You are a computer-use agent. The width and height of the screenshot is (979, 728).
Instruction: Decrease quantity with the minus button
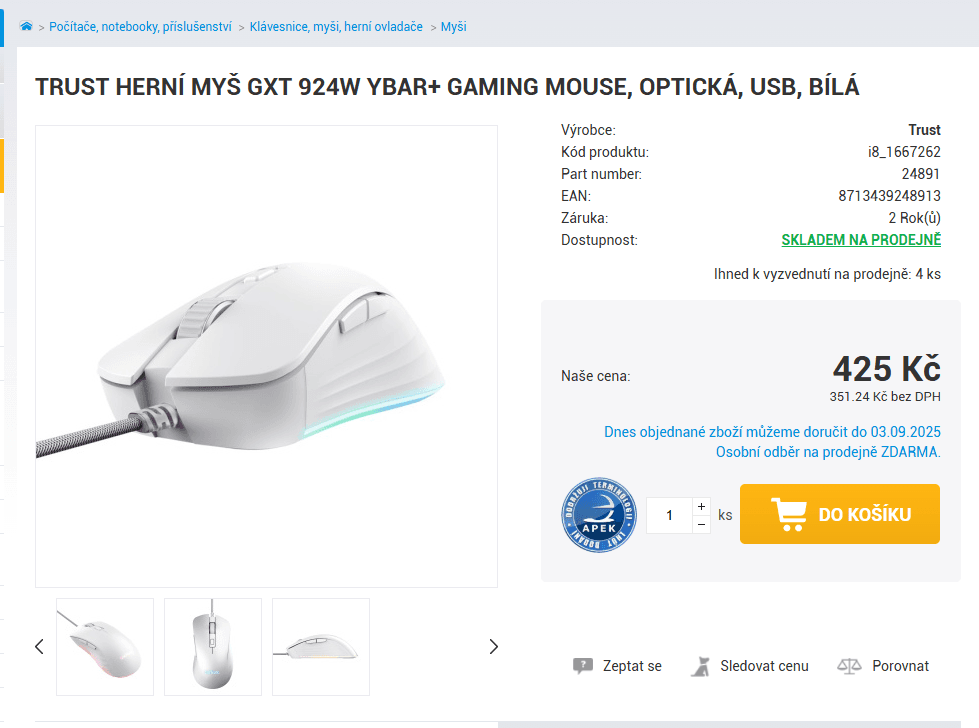701,524
